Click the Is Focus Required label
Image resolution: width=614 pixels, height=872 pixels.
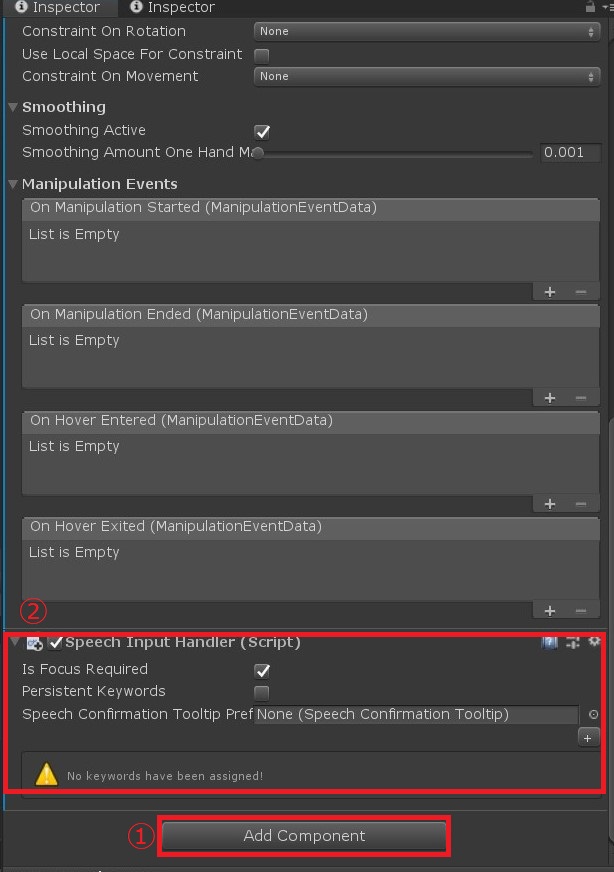85,669
